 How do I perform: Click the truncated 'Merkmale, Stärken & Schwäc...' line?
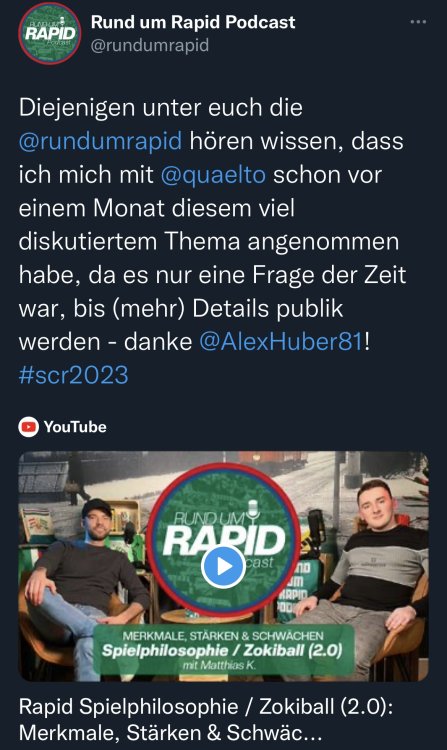[171, 733]
